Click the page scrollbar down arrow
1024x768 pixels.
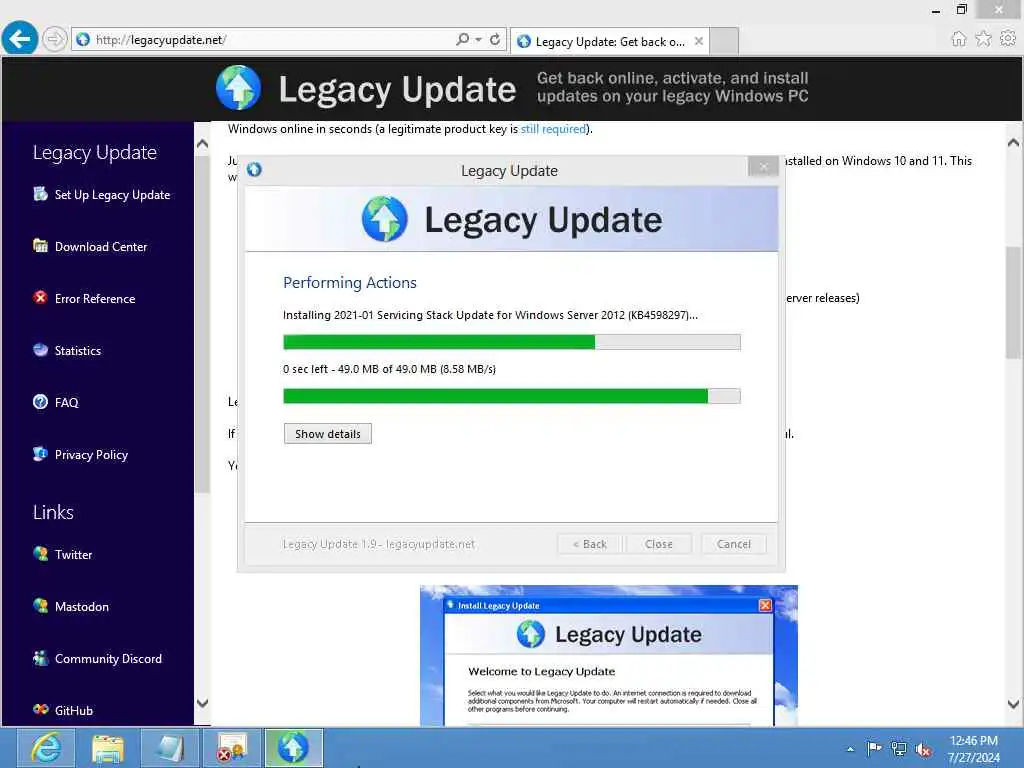(x=1014, y=704)
